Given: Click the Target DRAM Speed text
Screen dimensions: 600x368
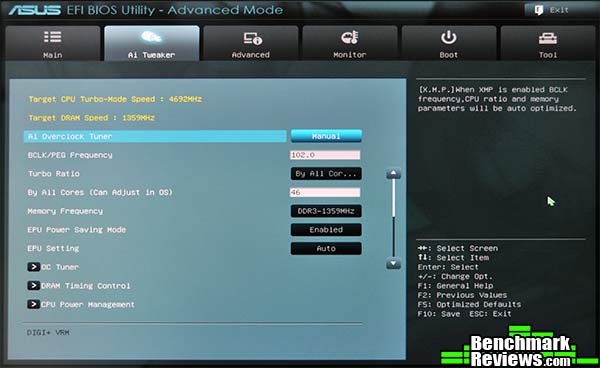Looking at the screenshot, I should point(91,118).
